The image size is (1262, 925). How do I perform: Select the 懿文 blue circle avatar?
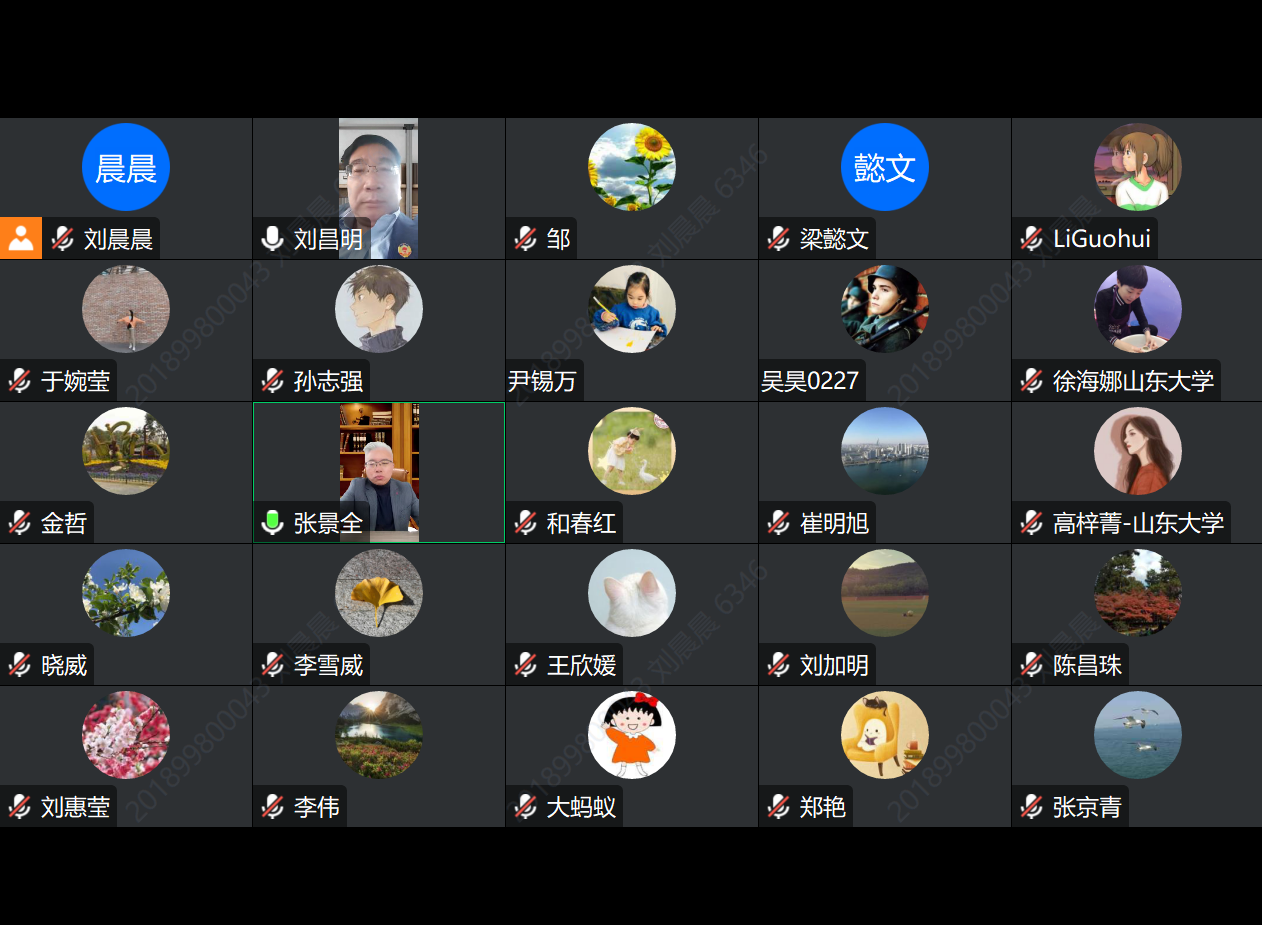click(885, 167)
